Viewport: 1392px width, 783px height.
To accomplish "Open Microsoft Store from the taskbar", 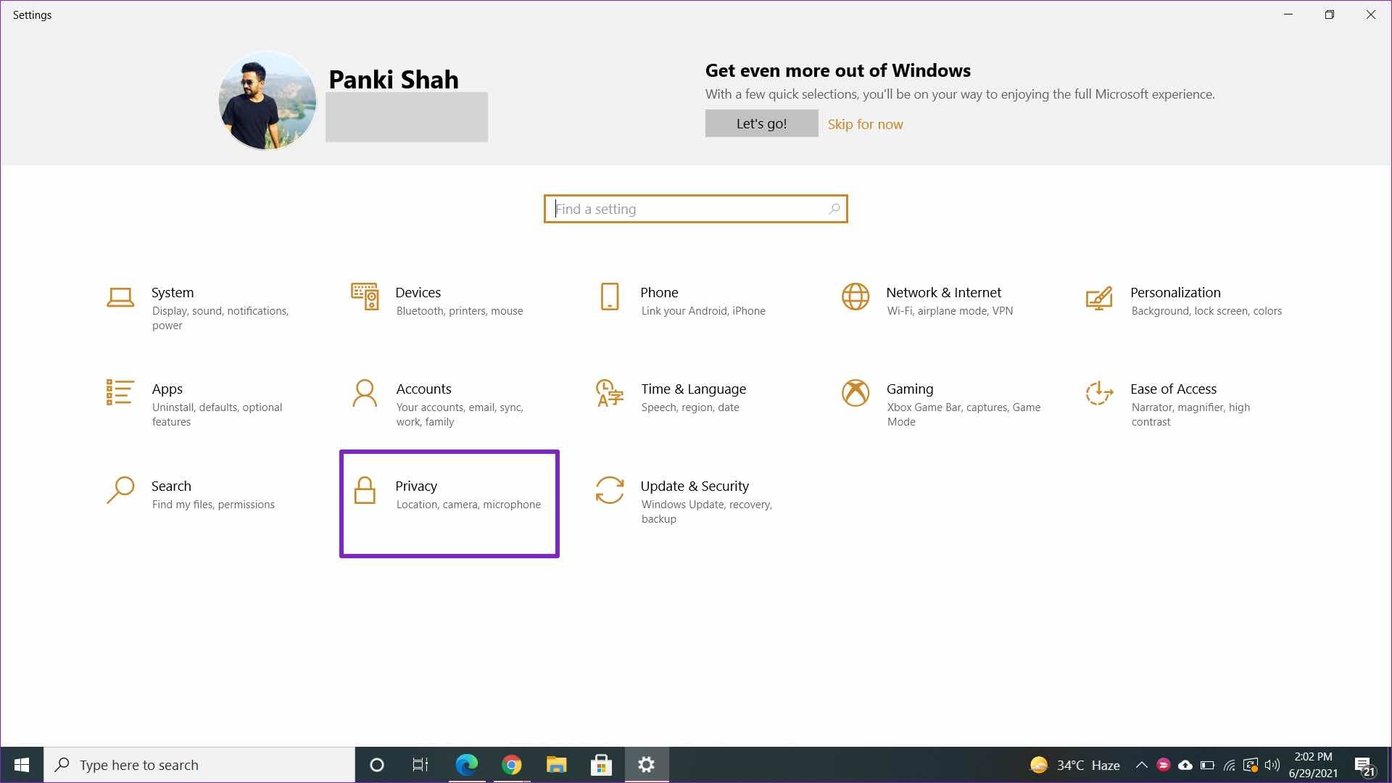I will (x=601, y=765).
